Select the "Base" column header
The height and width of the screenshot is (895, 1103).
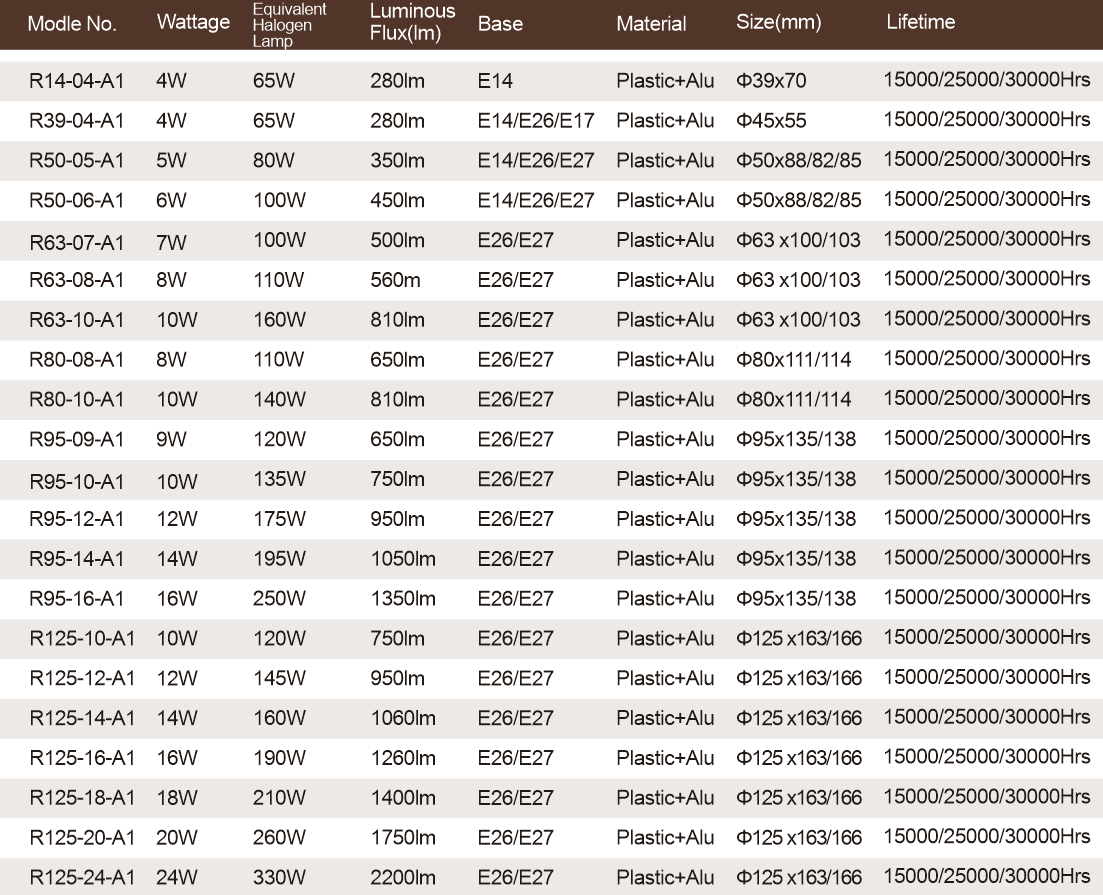[500, 24]
